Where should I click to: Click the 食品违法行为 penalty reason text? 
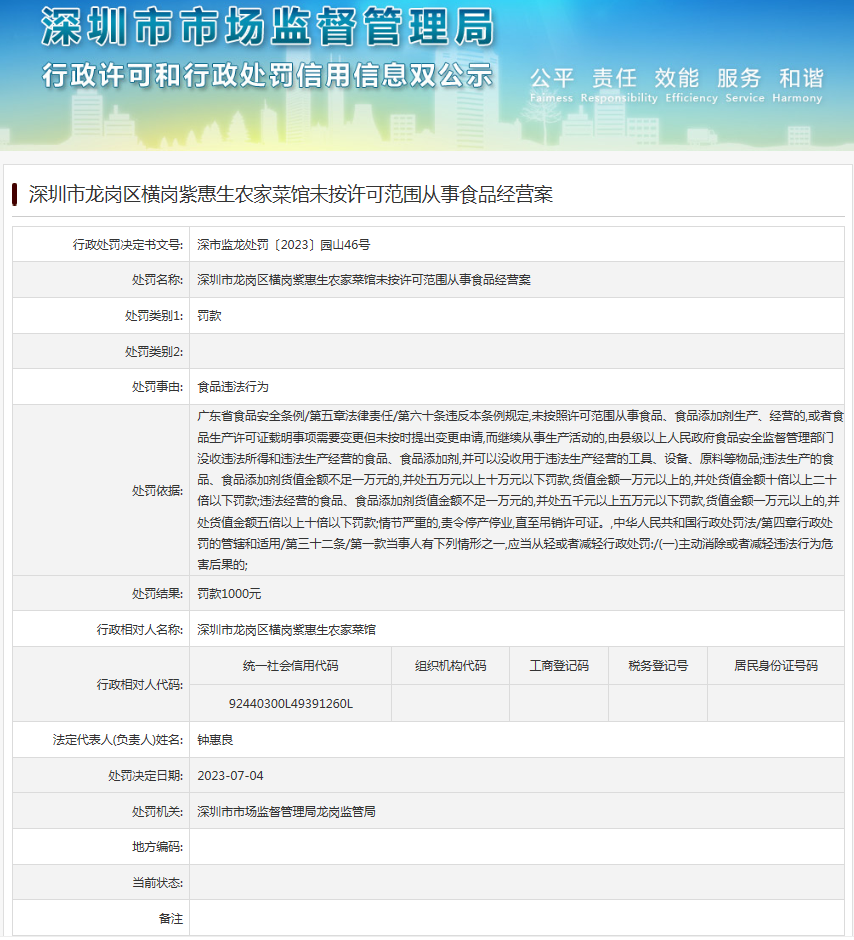(233, 387)
